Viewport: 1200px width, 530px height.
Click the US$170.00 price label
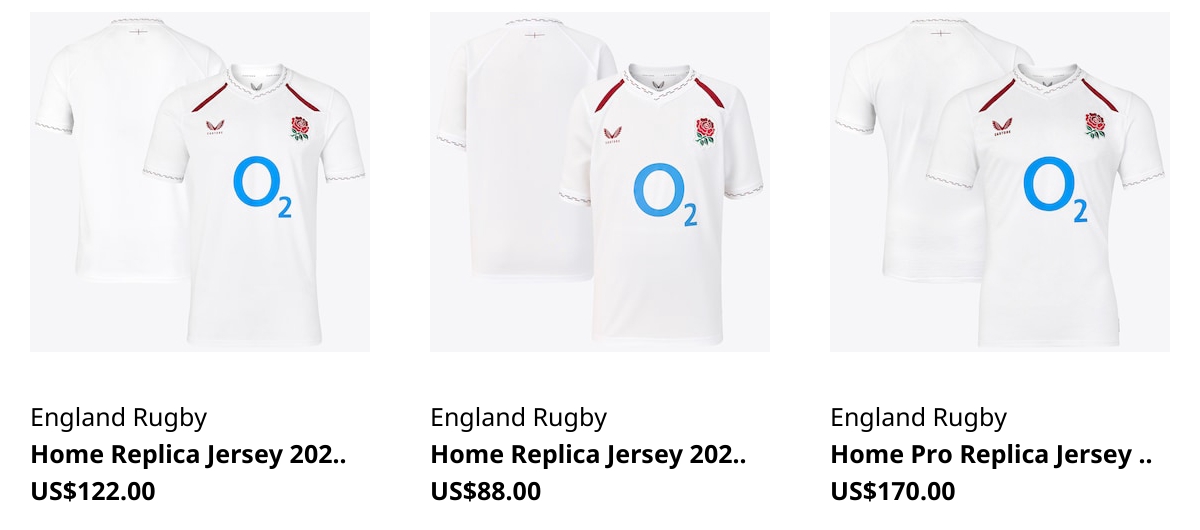tap(893, 492)
